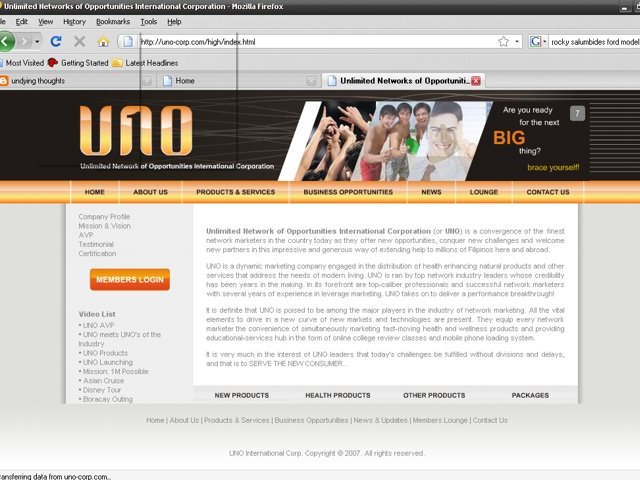Open the Boracay Outing video link
Screen dimensions: 640x480
coord(107,399)
